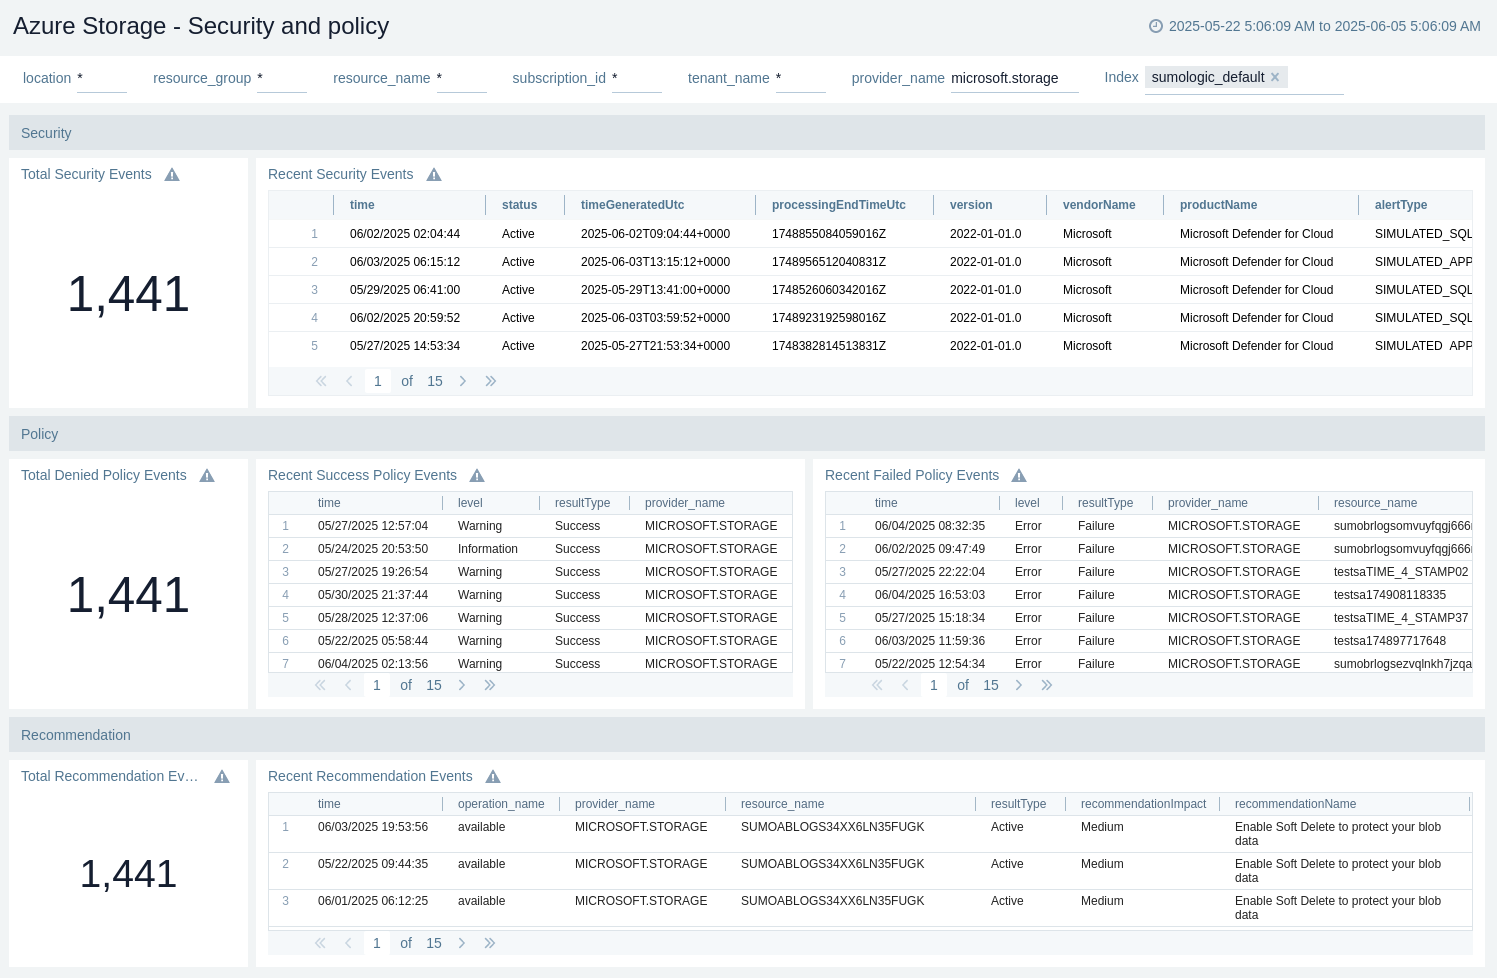1497x978 pixels.
Task: Click warning icon next to Recent Security Events
Action: pos(434,175)
